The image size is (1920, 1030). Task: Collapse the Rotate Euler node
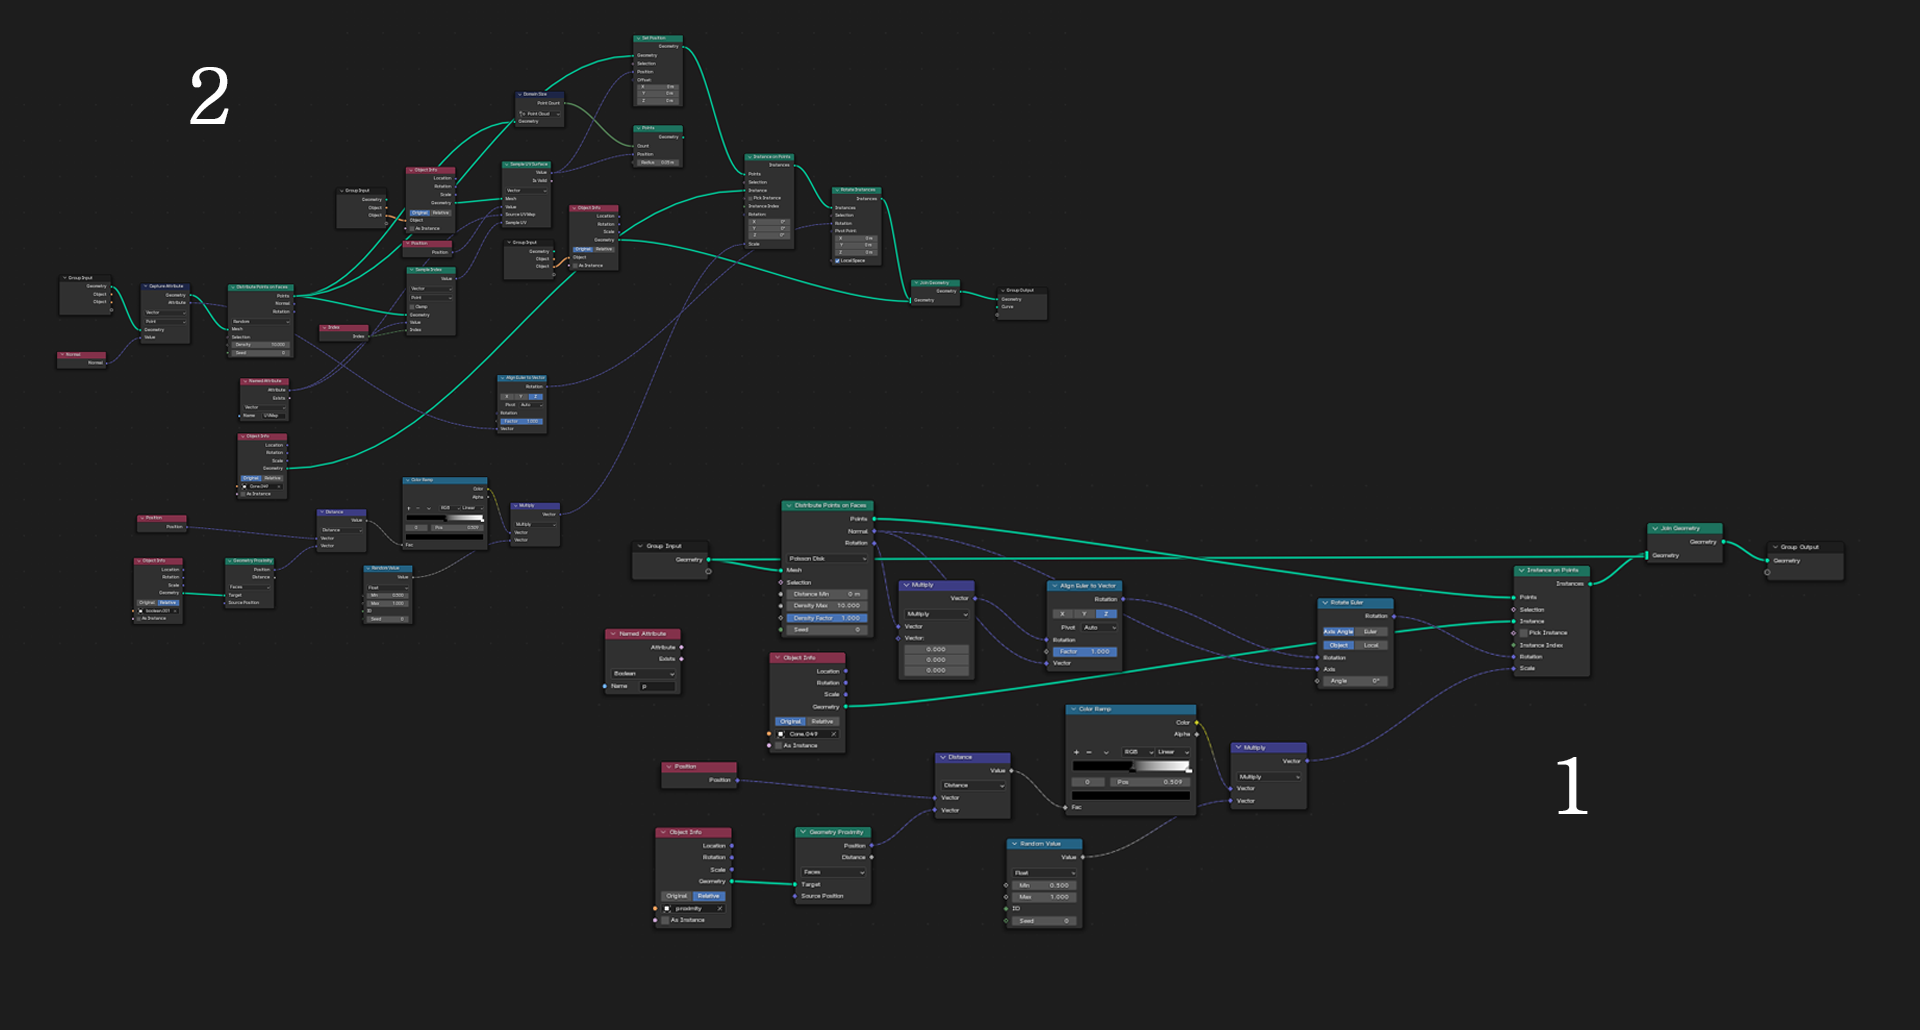point(1325,603)
